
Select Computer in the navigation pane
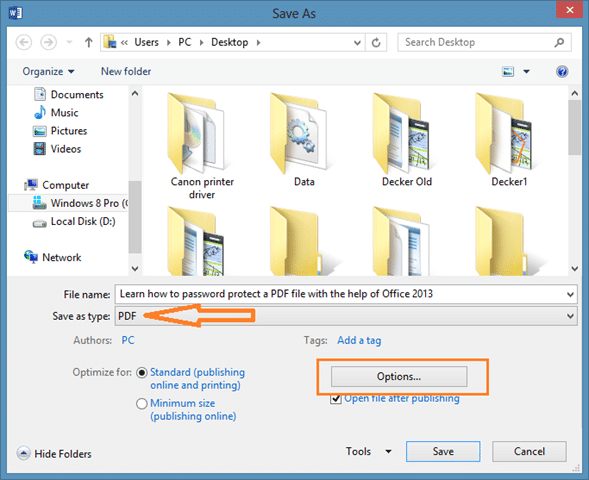click(x=57, y=185)
